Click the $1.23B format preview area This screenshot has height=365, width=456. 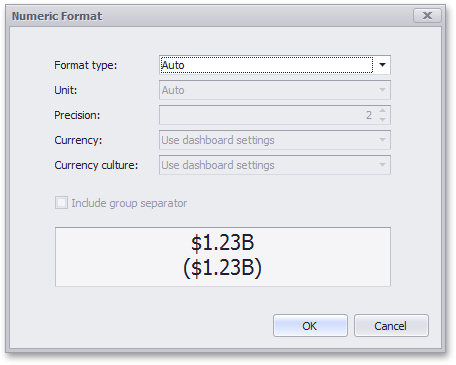click(223, 257)
